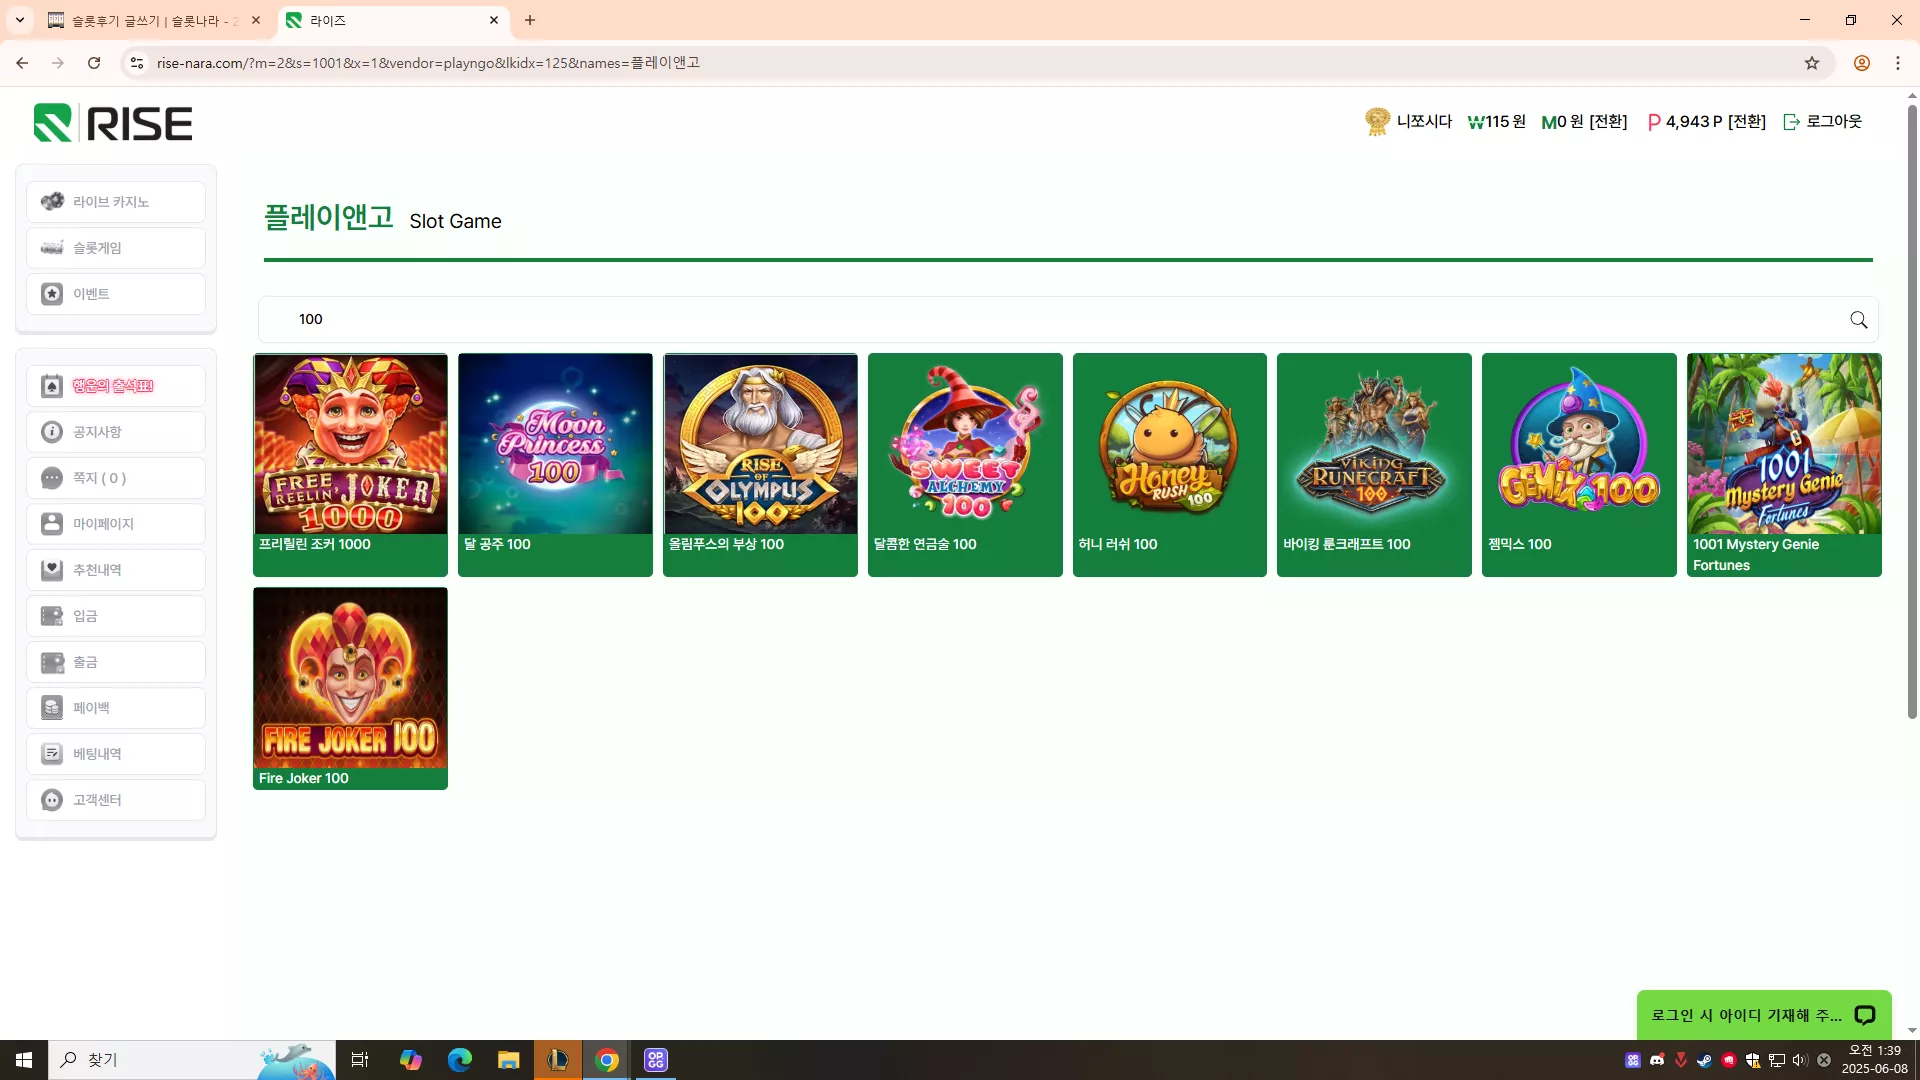Open the 이벤트 sidebar menu

[116, 294]
